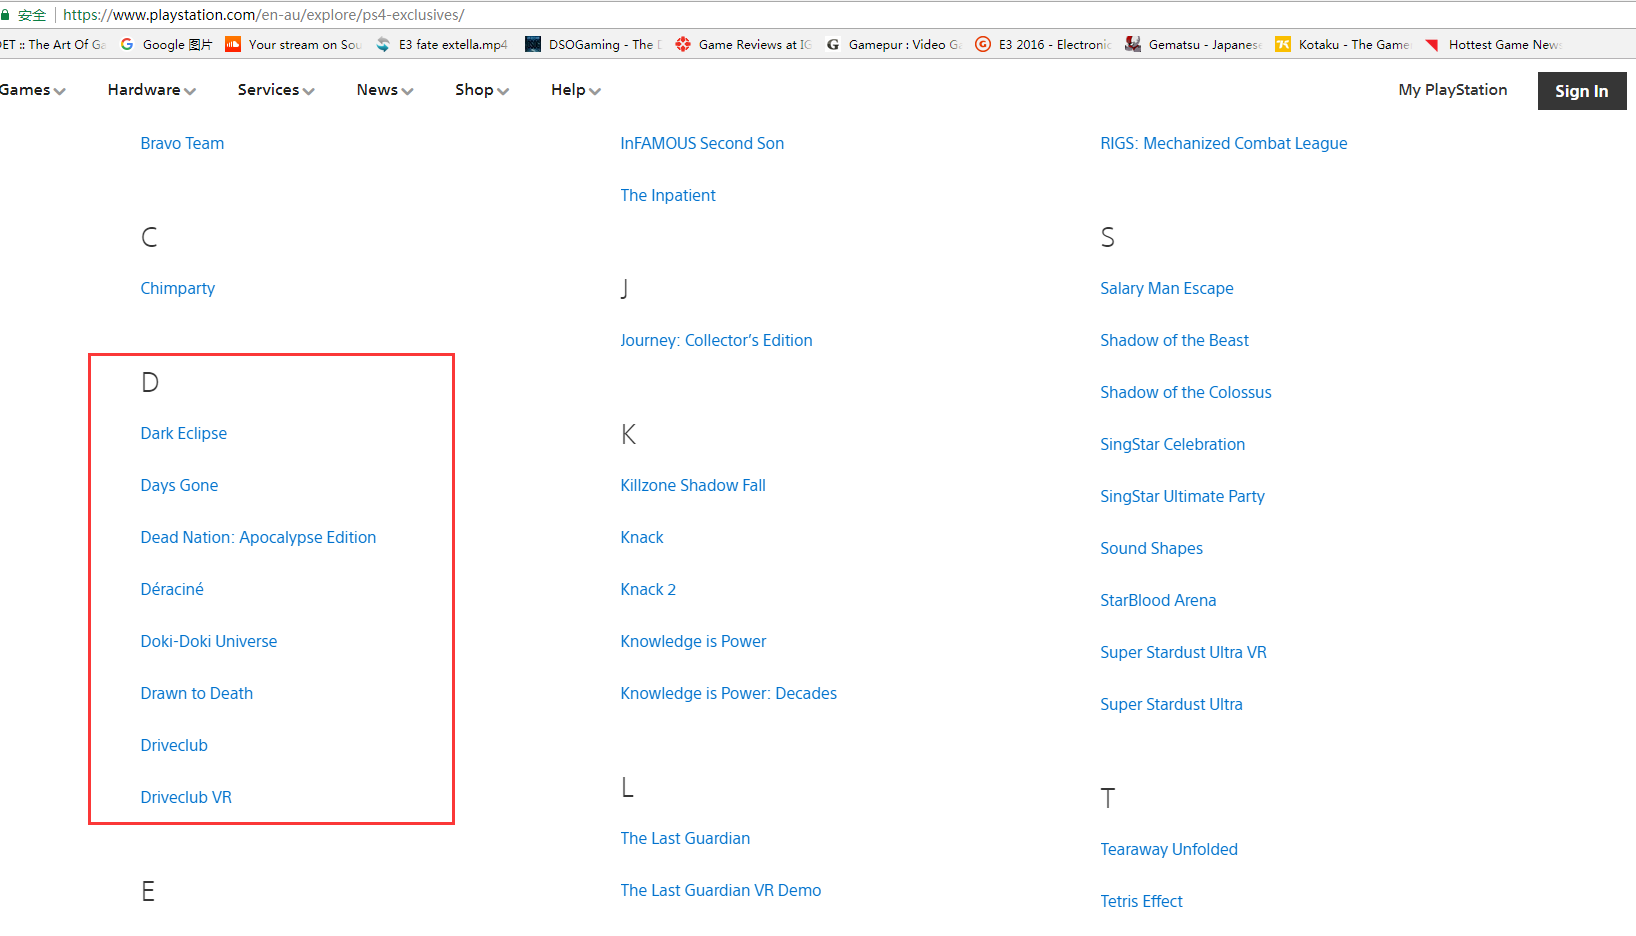Open the SoundCloud 'Your stream' bookmark

293,44
